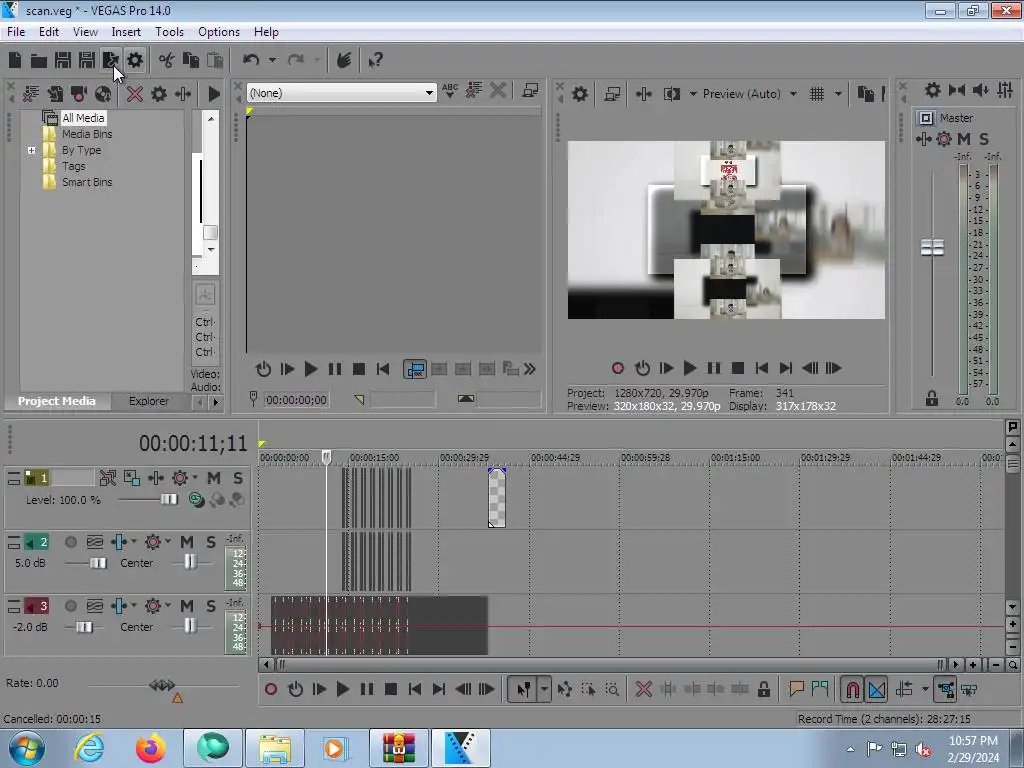Click the Master bus volume fader
This screenshot has width=1024, height=768.
(x=933, y=248)
